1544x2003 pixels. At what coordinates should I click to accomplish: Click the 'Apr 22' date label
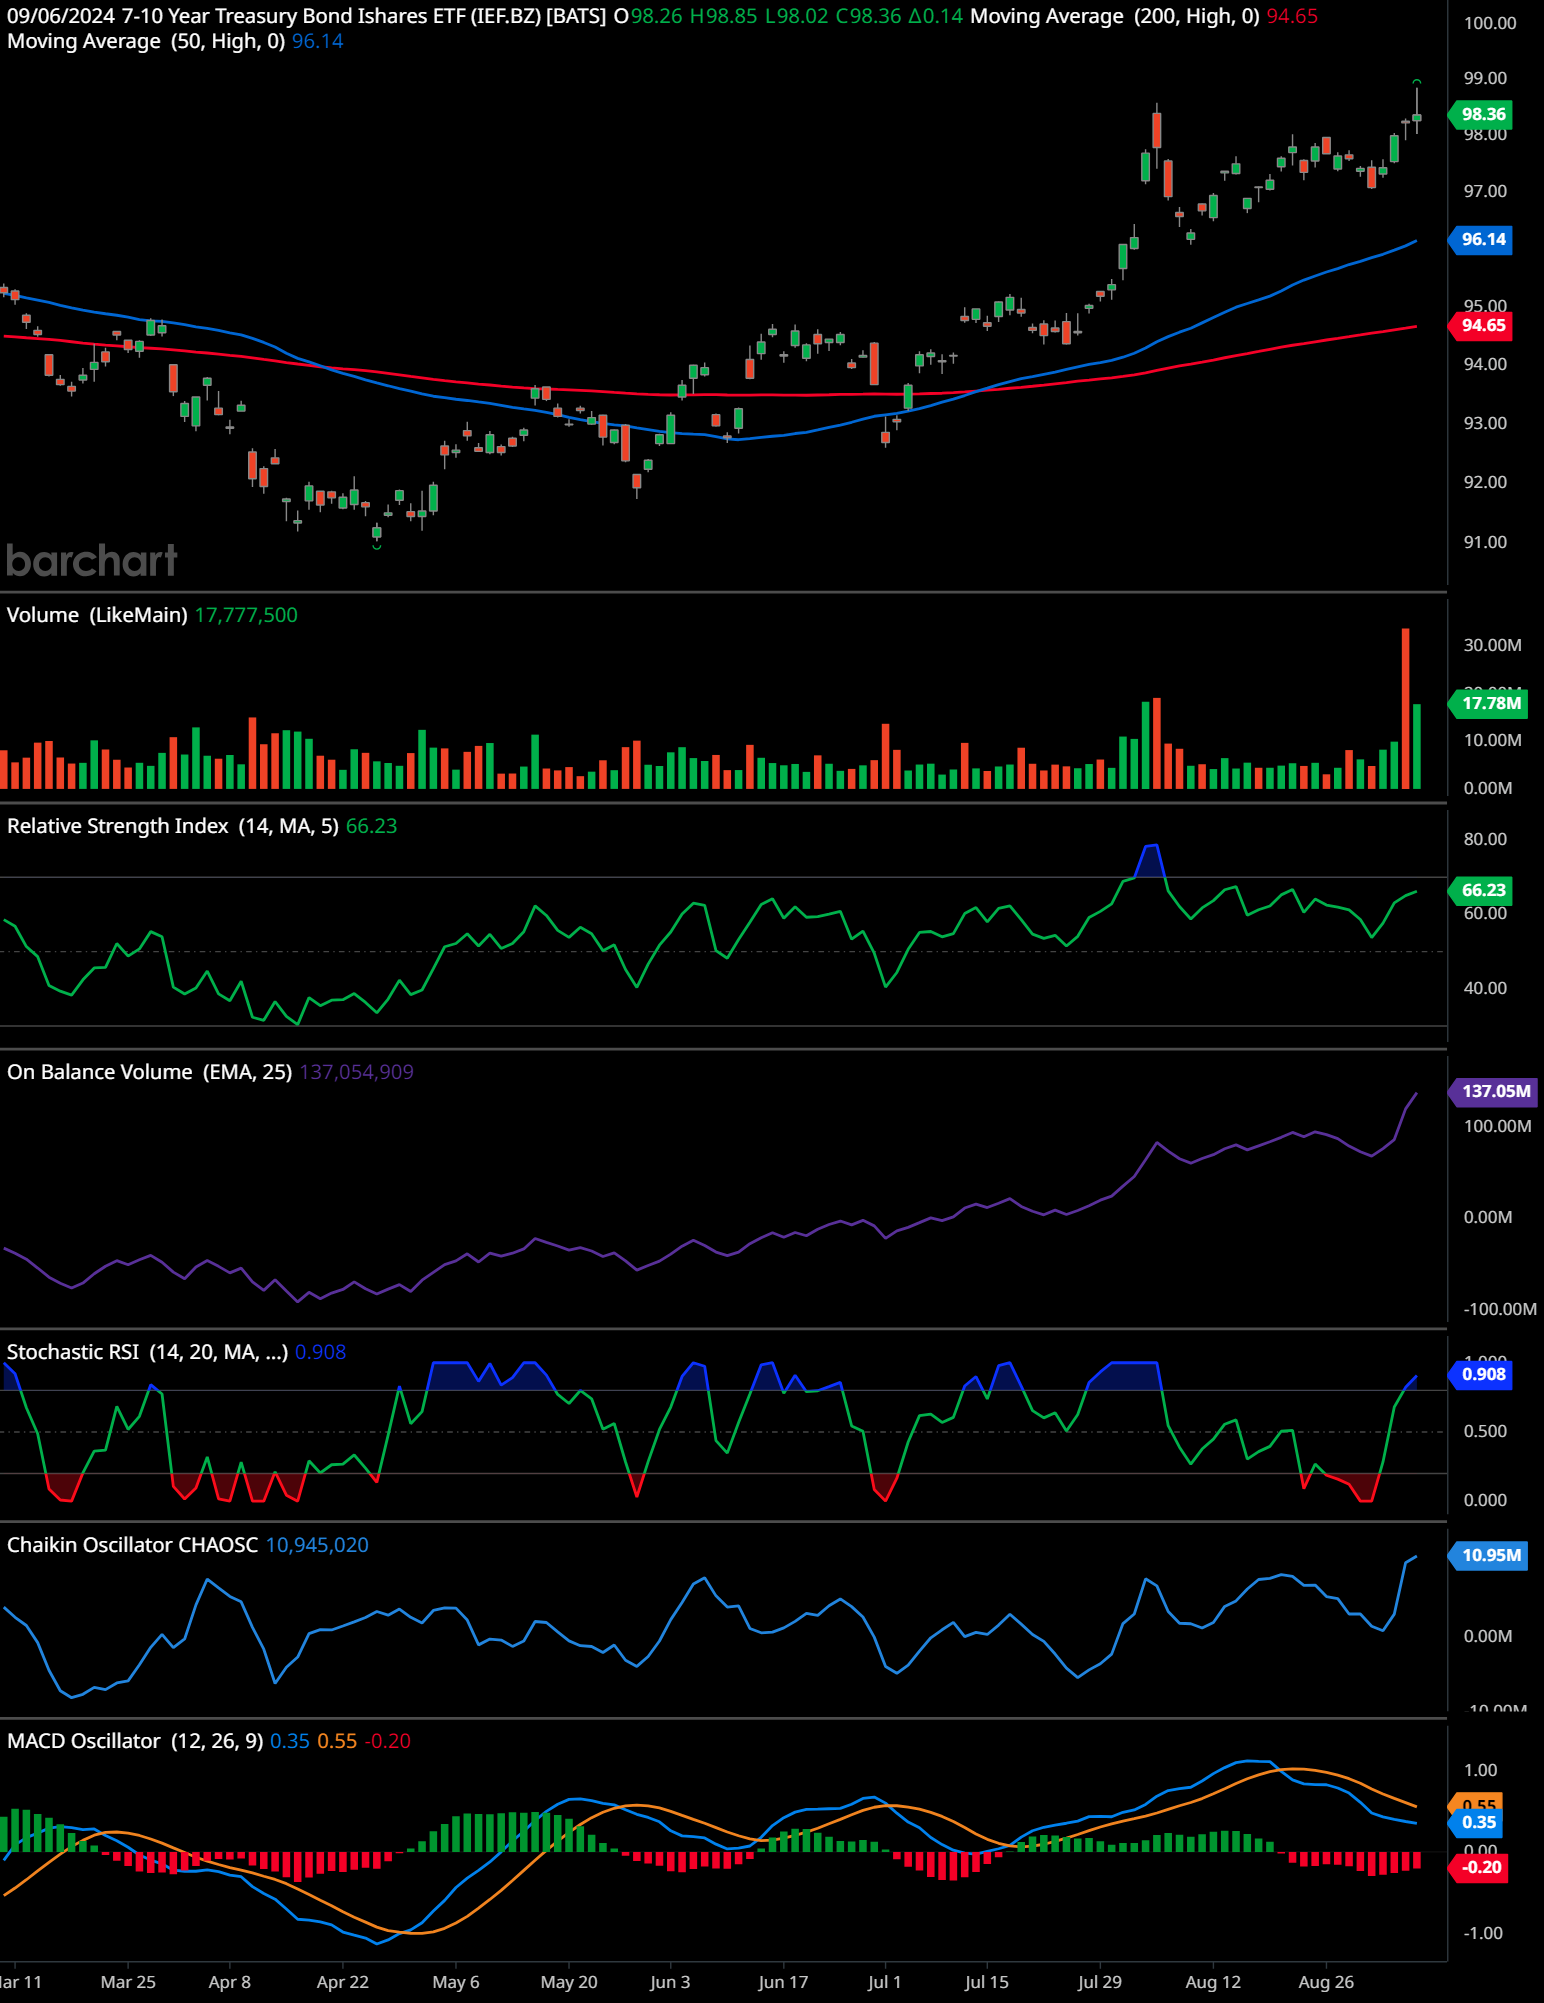click(x=342, y=1982)
